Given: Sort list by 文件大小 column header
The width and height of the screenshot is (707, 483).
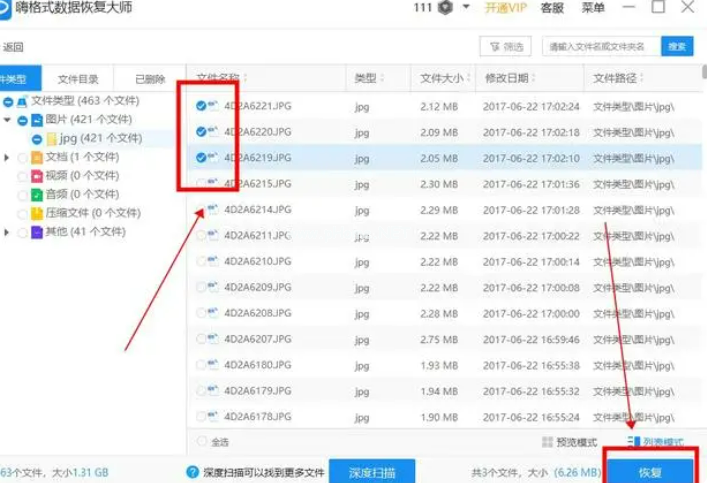Looking at the screenshot, I should 441,78.
